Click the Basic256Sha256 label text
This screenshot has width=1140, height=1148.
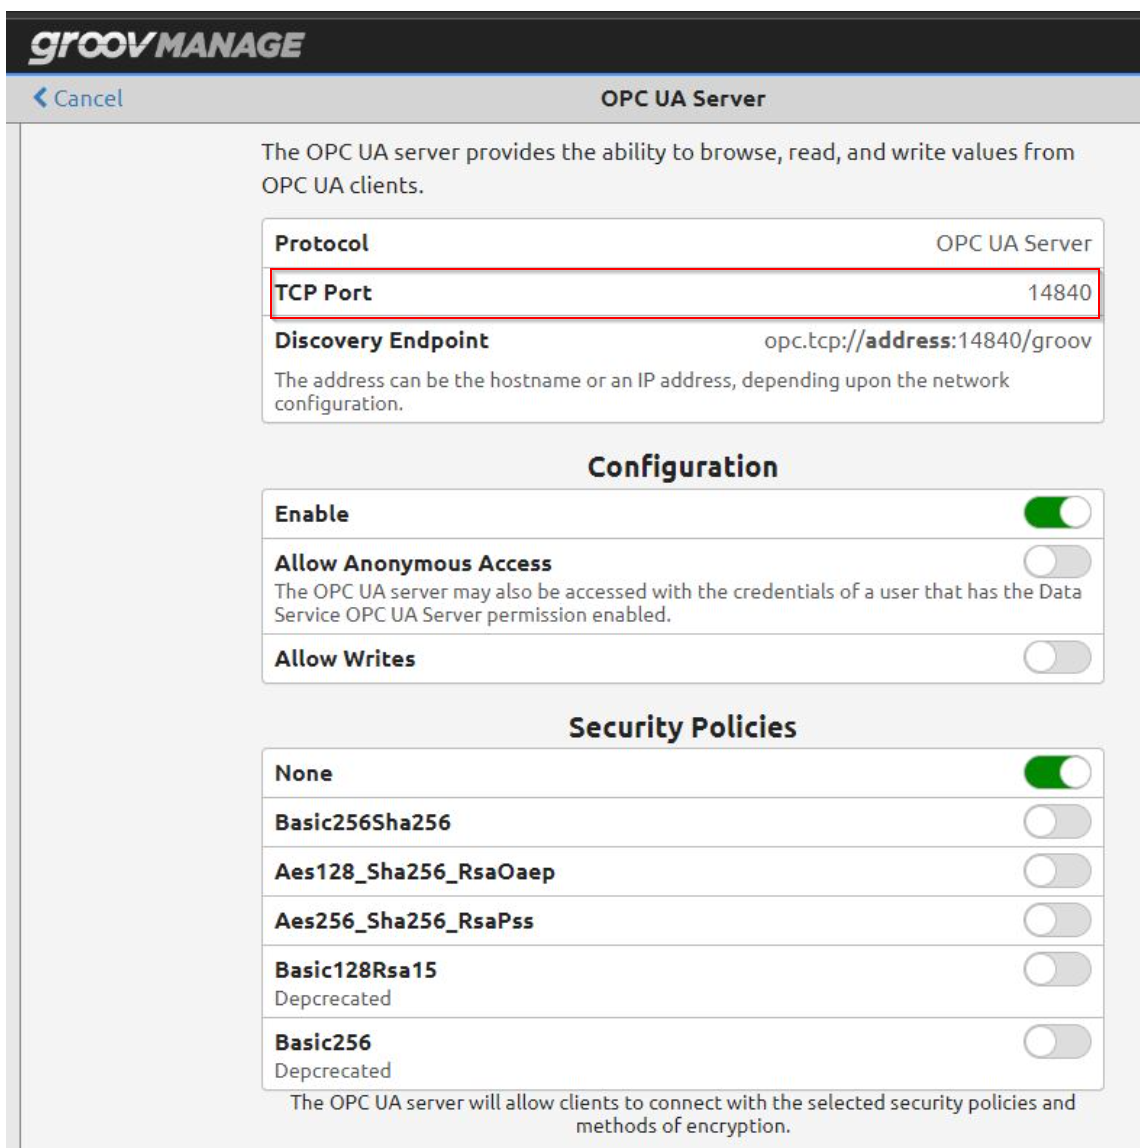[x=362, y=822]
